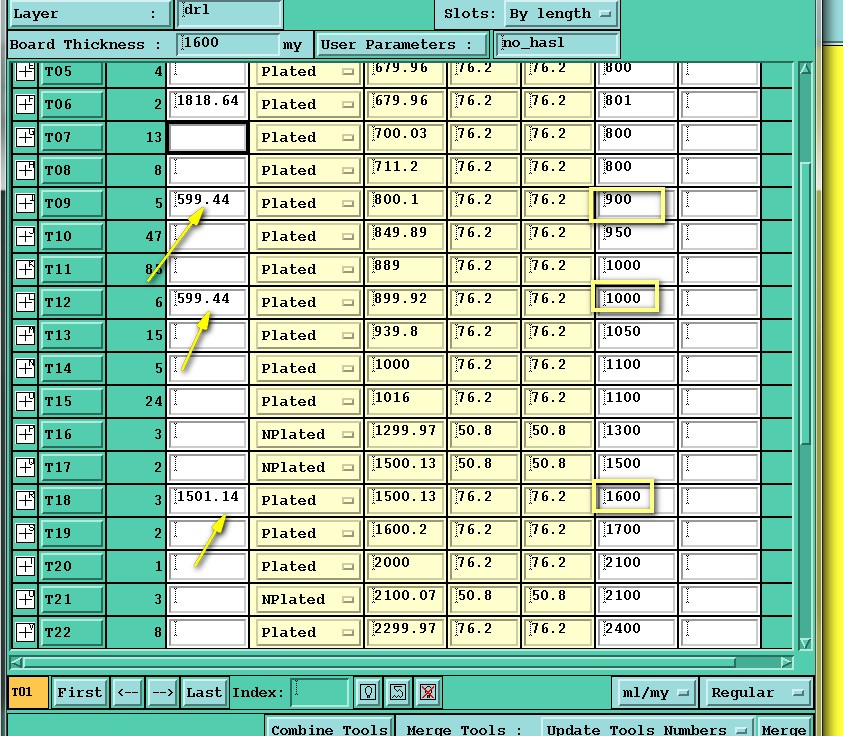The width and height of the screenshot is (843, 736).
Task: Click the T01 current tool indicator
Action: click(x=28, y=692)
